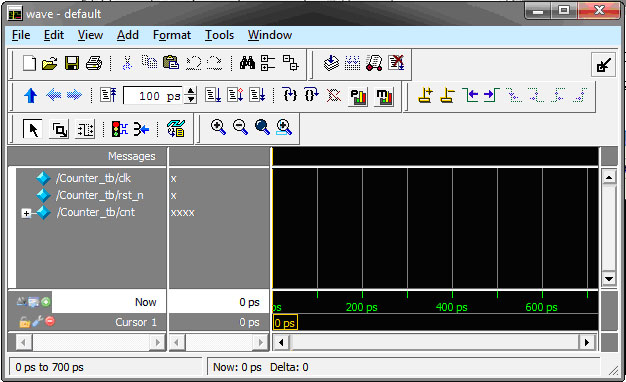This screenshot has width=626, height=382.
Task: Select the /Counter_tb/clk signal
Action: pyautogui.click(x=93, y=178)
